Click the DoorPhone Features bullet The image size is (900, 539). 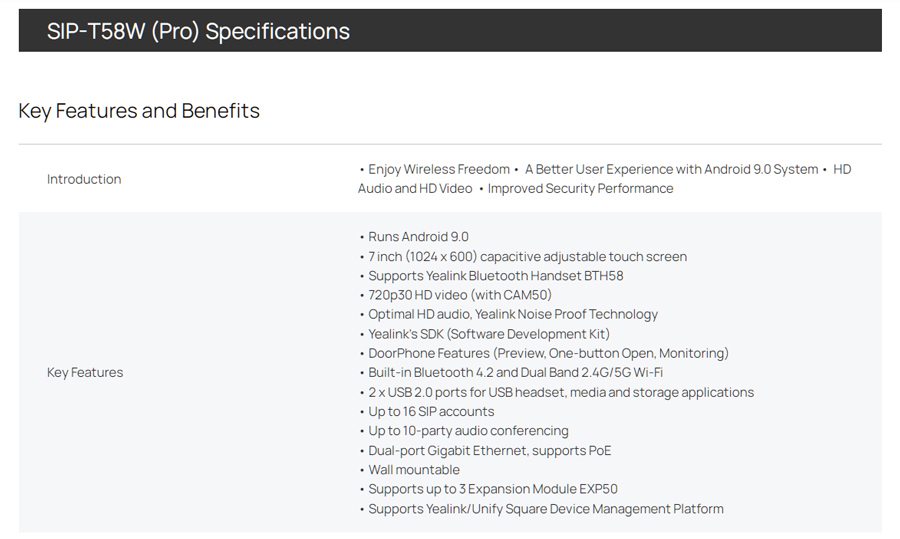coord(548,353)
